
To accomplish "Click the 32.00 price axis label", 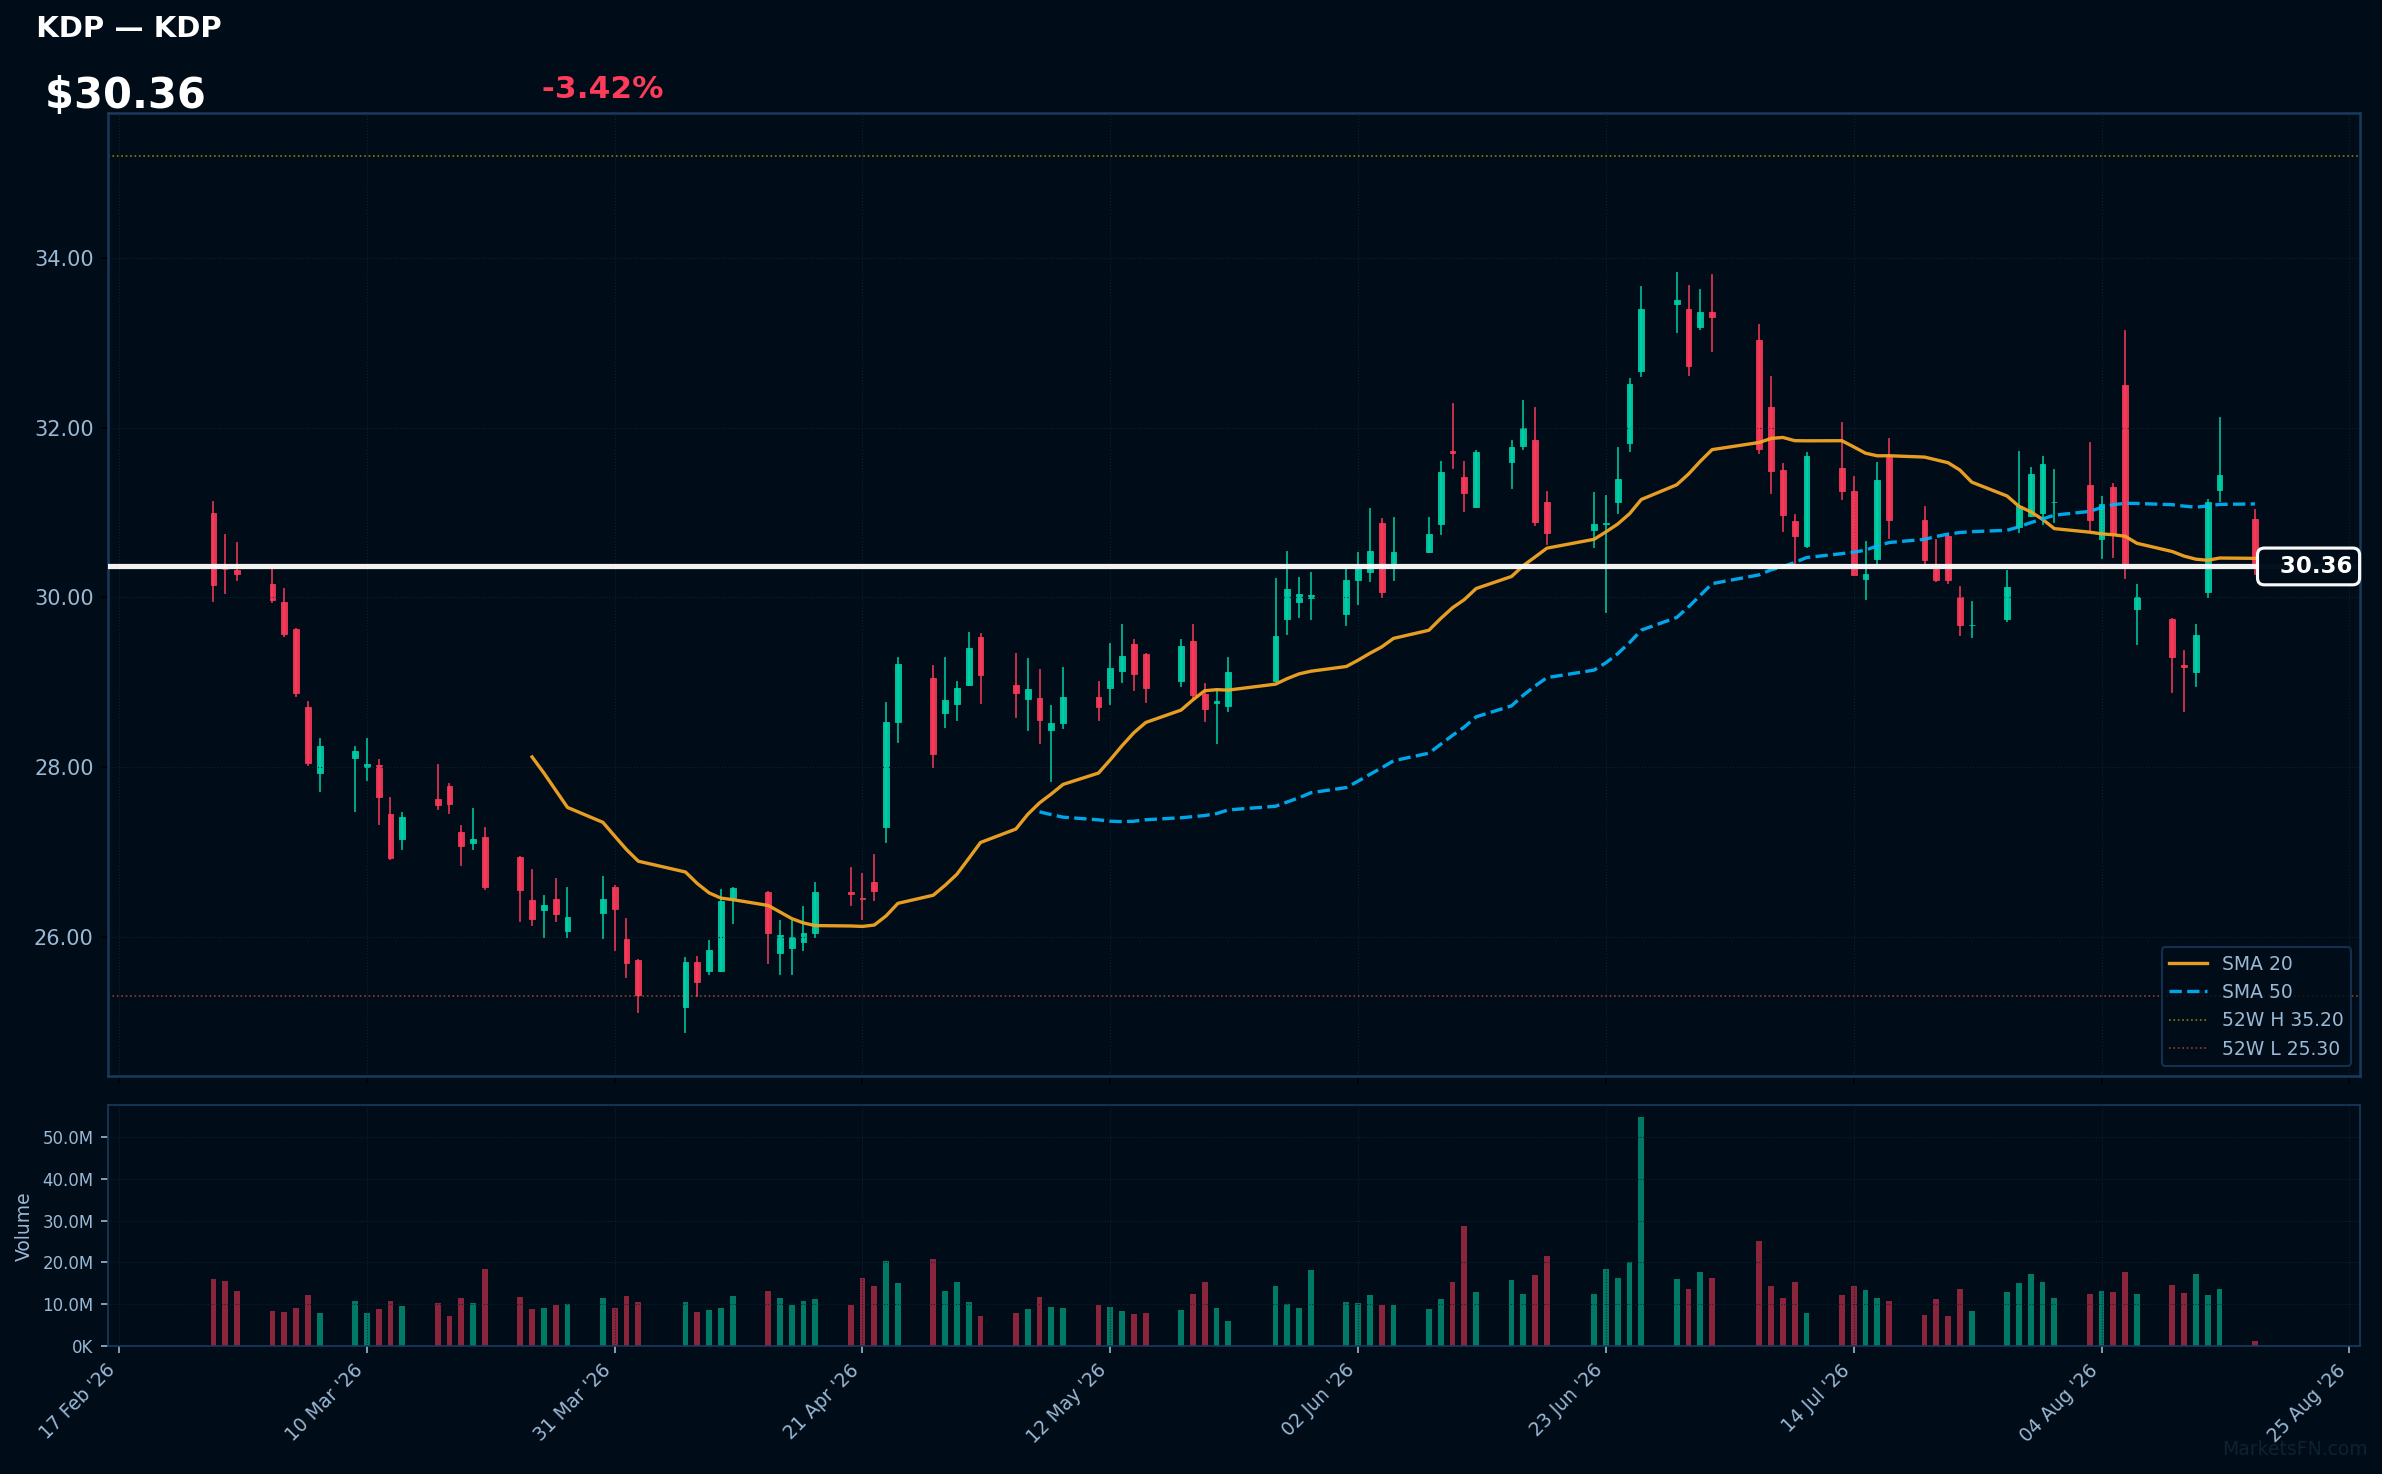I will point(64,429).
